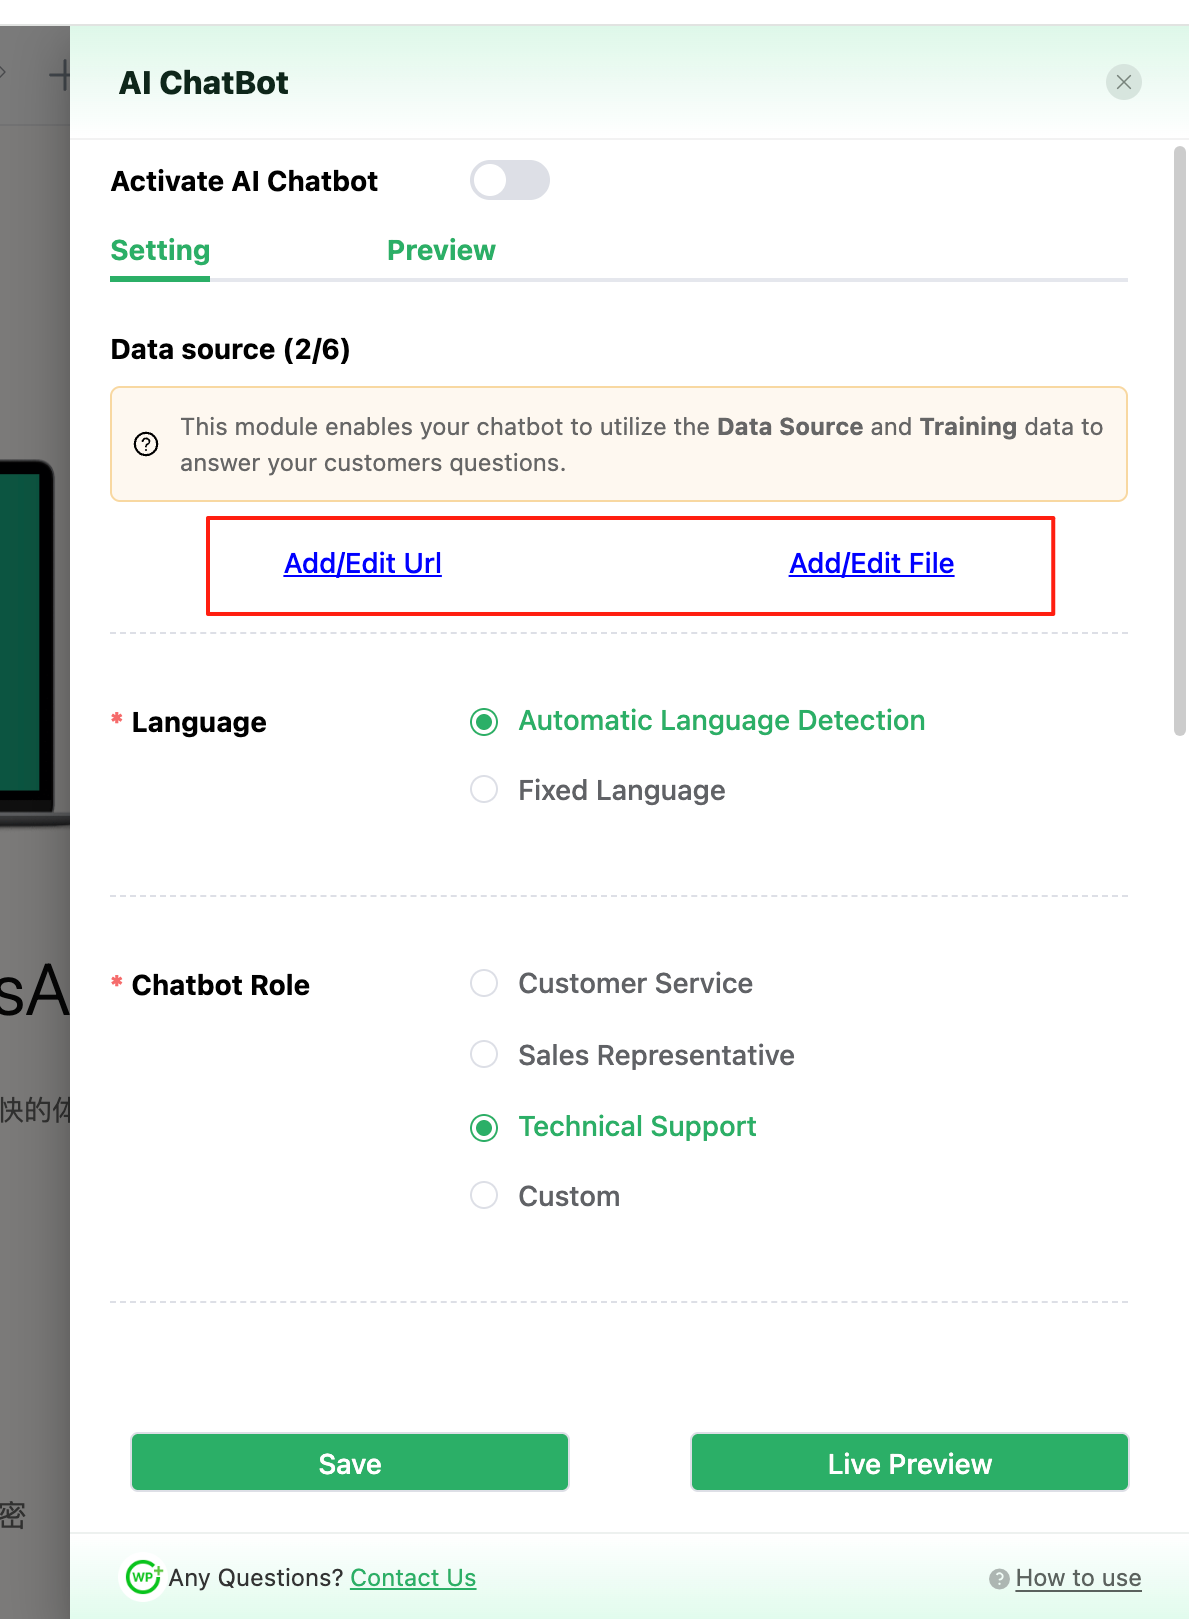
Task: Open the Live Preview
Action: click(908, 1462)
